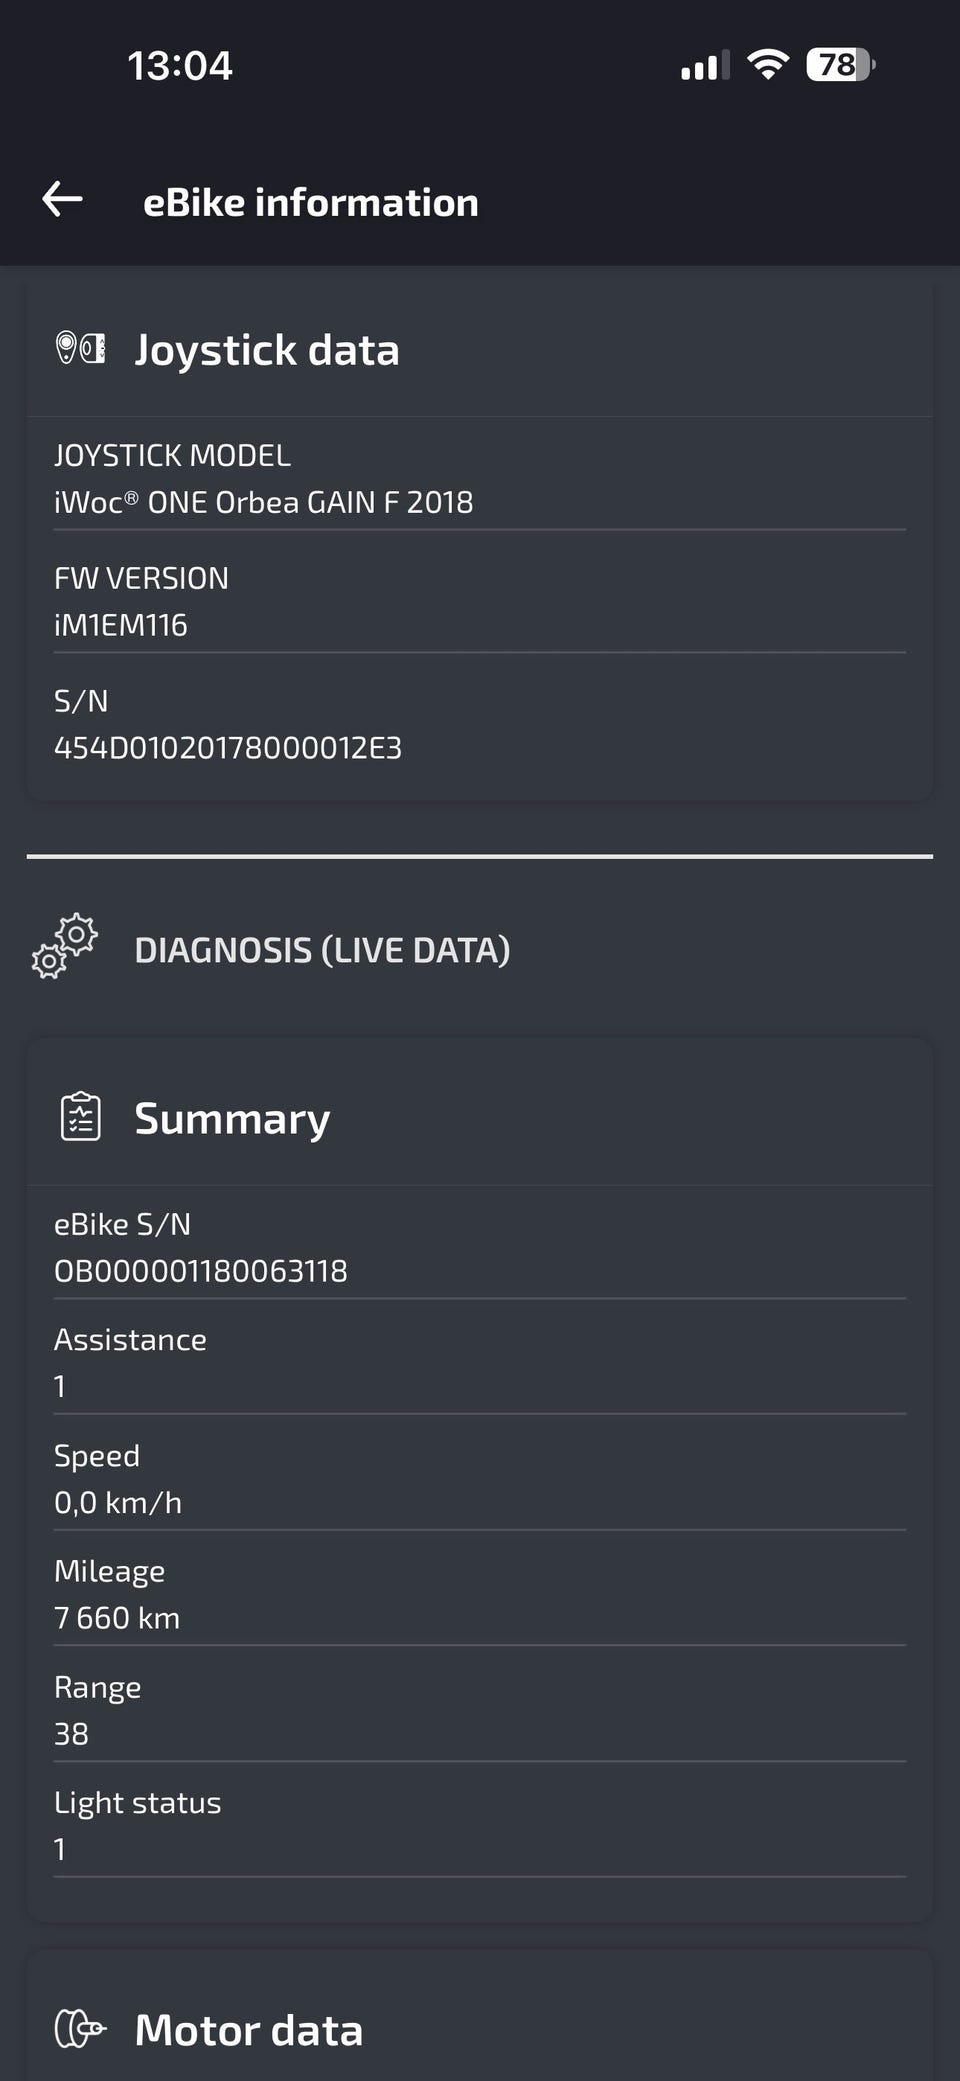Screen dimensions: 960x2081
Task: Tap the battery level indicator
Action: pyautogui.click(x=841, y=65)
